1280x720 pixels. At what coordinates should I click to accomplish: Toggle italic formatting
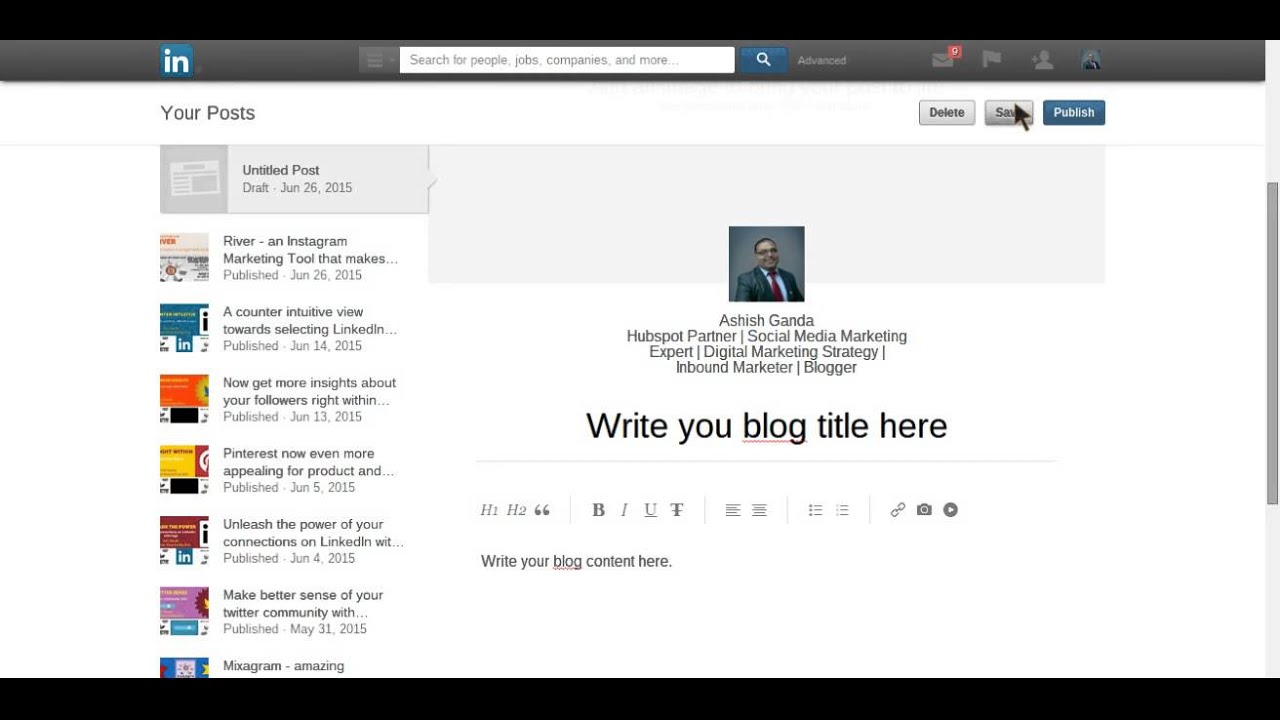click(x=624, y=510)
